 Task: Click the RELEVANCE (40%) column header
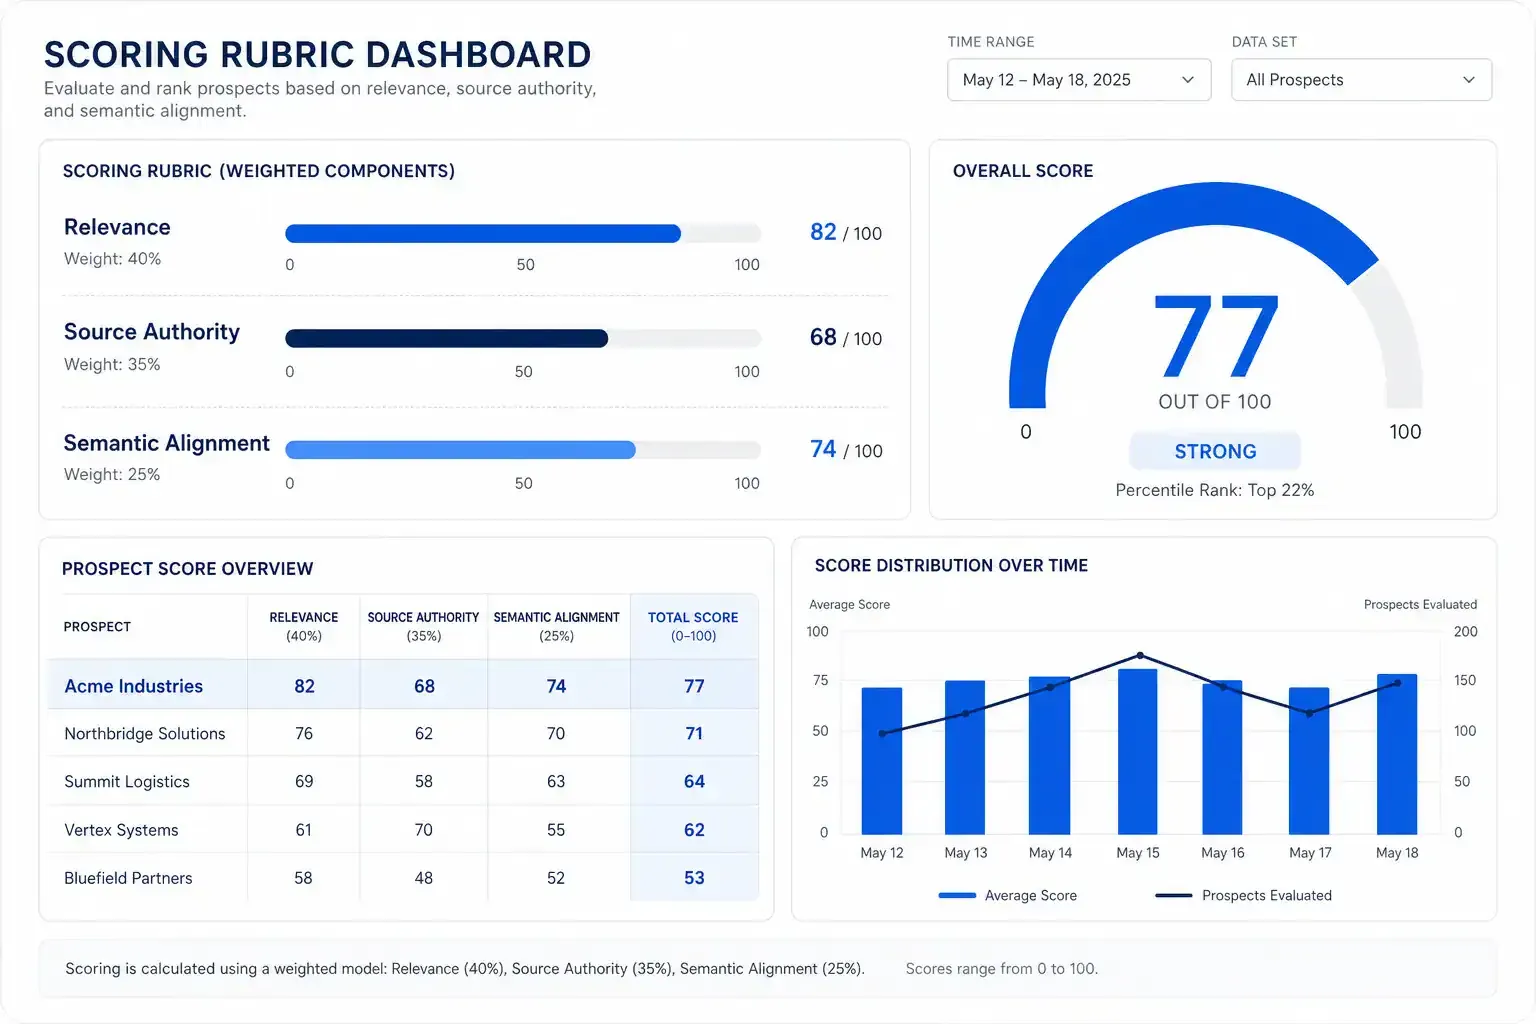click(304, 627)
